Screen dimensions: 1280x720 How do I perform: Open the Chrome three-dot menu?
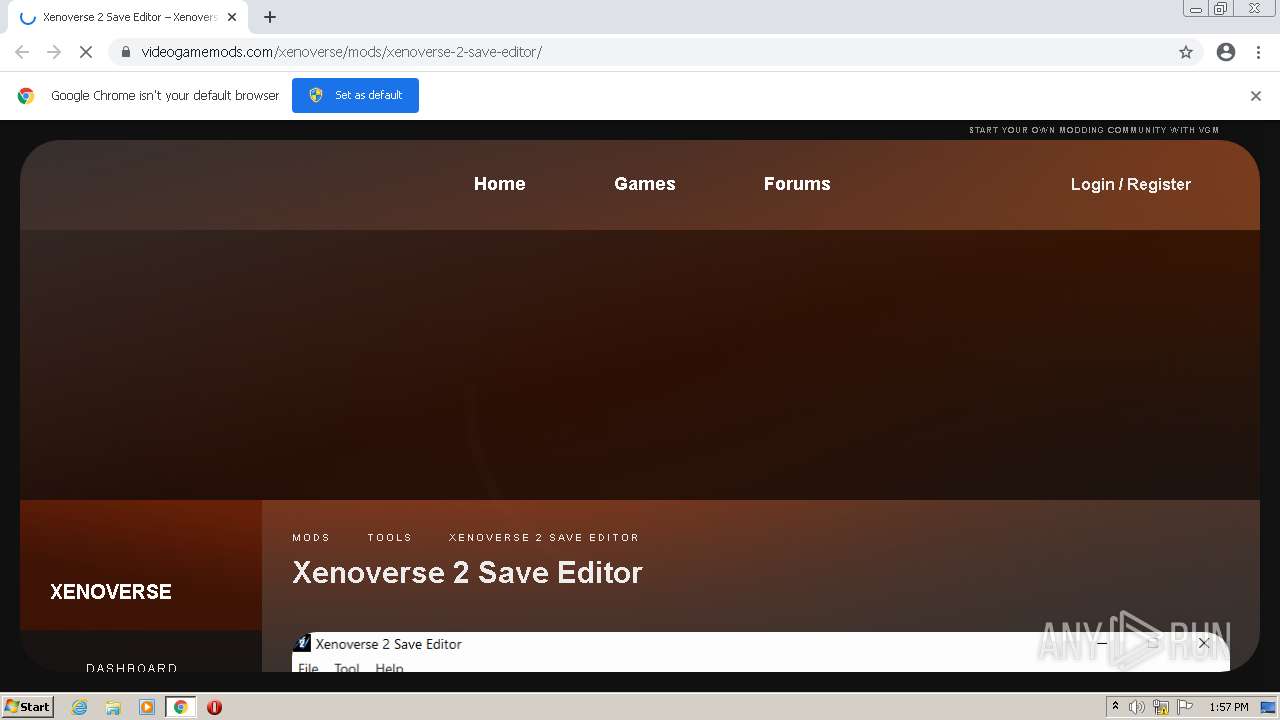[1258, 52]
